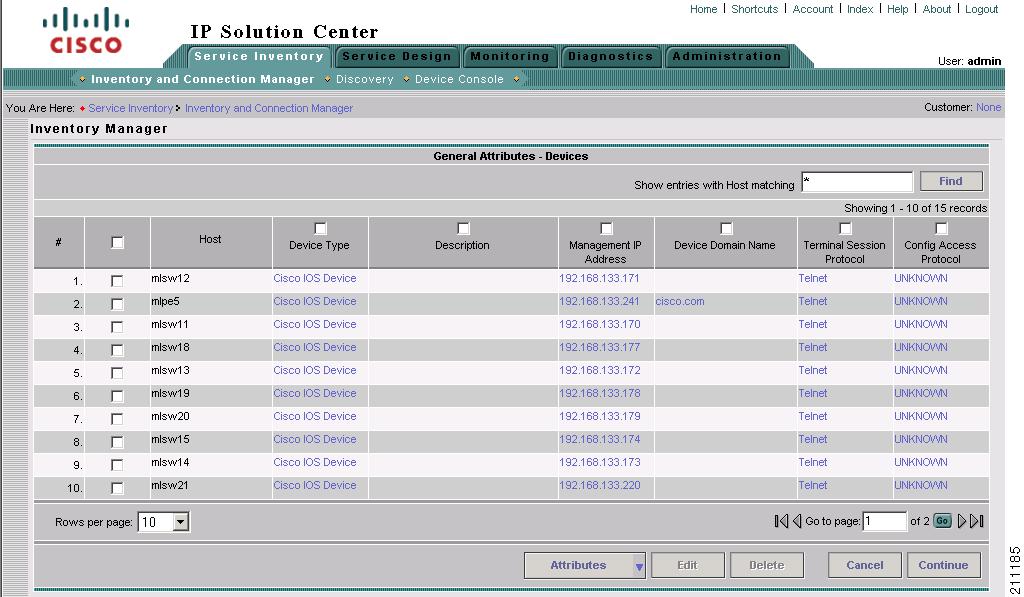Open the Shortcuts link
This screenshot has width=1024, height=597.
pyautogui.click(x=754, y=9)
